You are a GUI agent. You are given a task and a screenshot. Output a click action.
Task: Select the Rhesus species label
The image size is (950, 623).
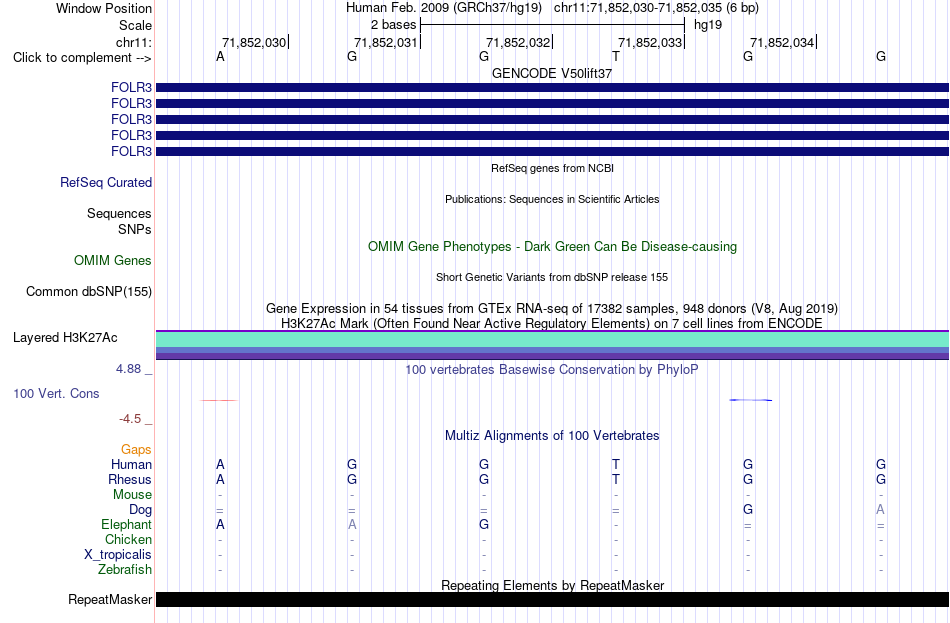coord(130,479)
